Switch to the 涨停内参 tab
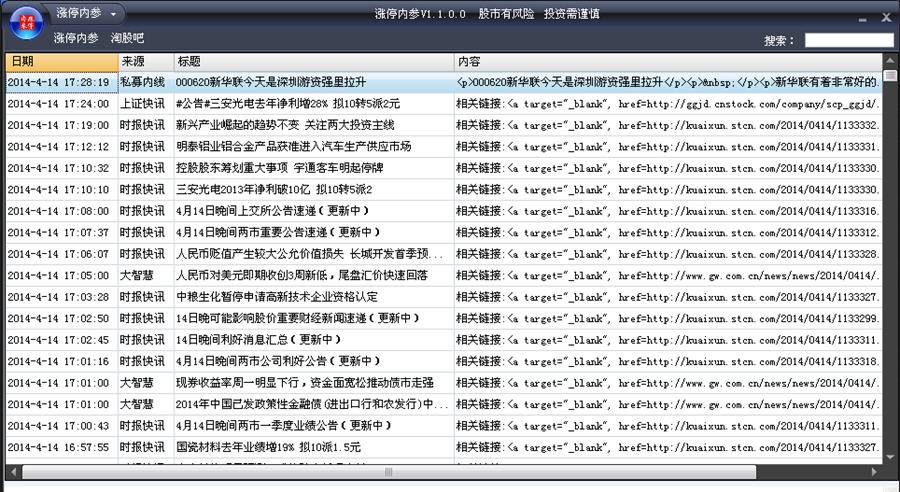900x492 pixels. click(x=76, y=38)
